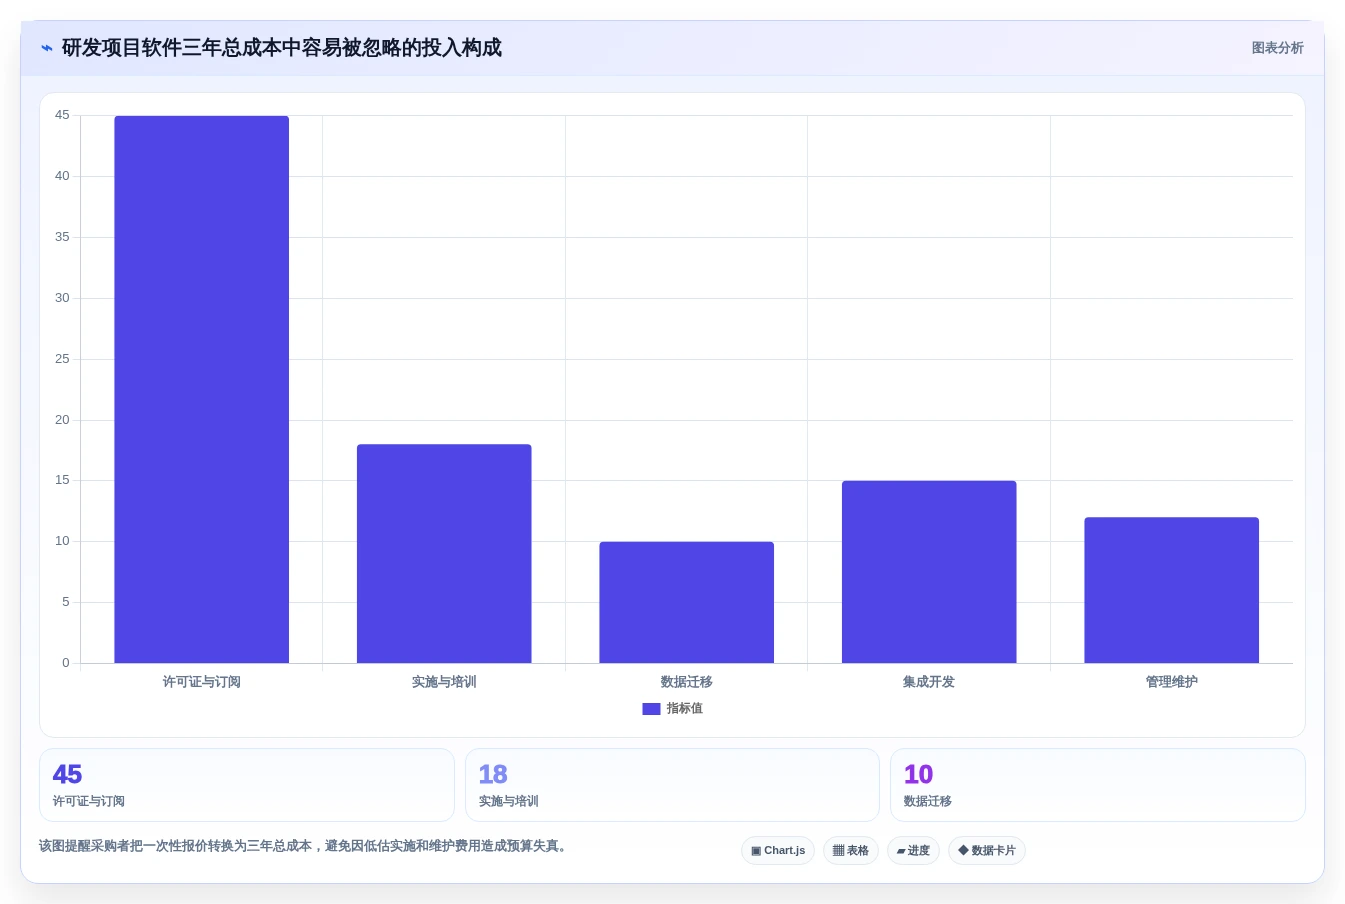This screenshot has height=904, width=1345.
Task: Click the 进度 tag chip
Action: click(913, 851)
